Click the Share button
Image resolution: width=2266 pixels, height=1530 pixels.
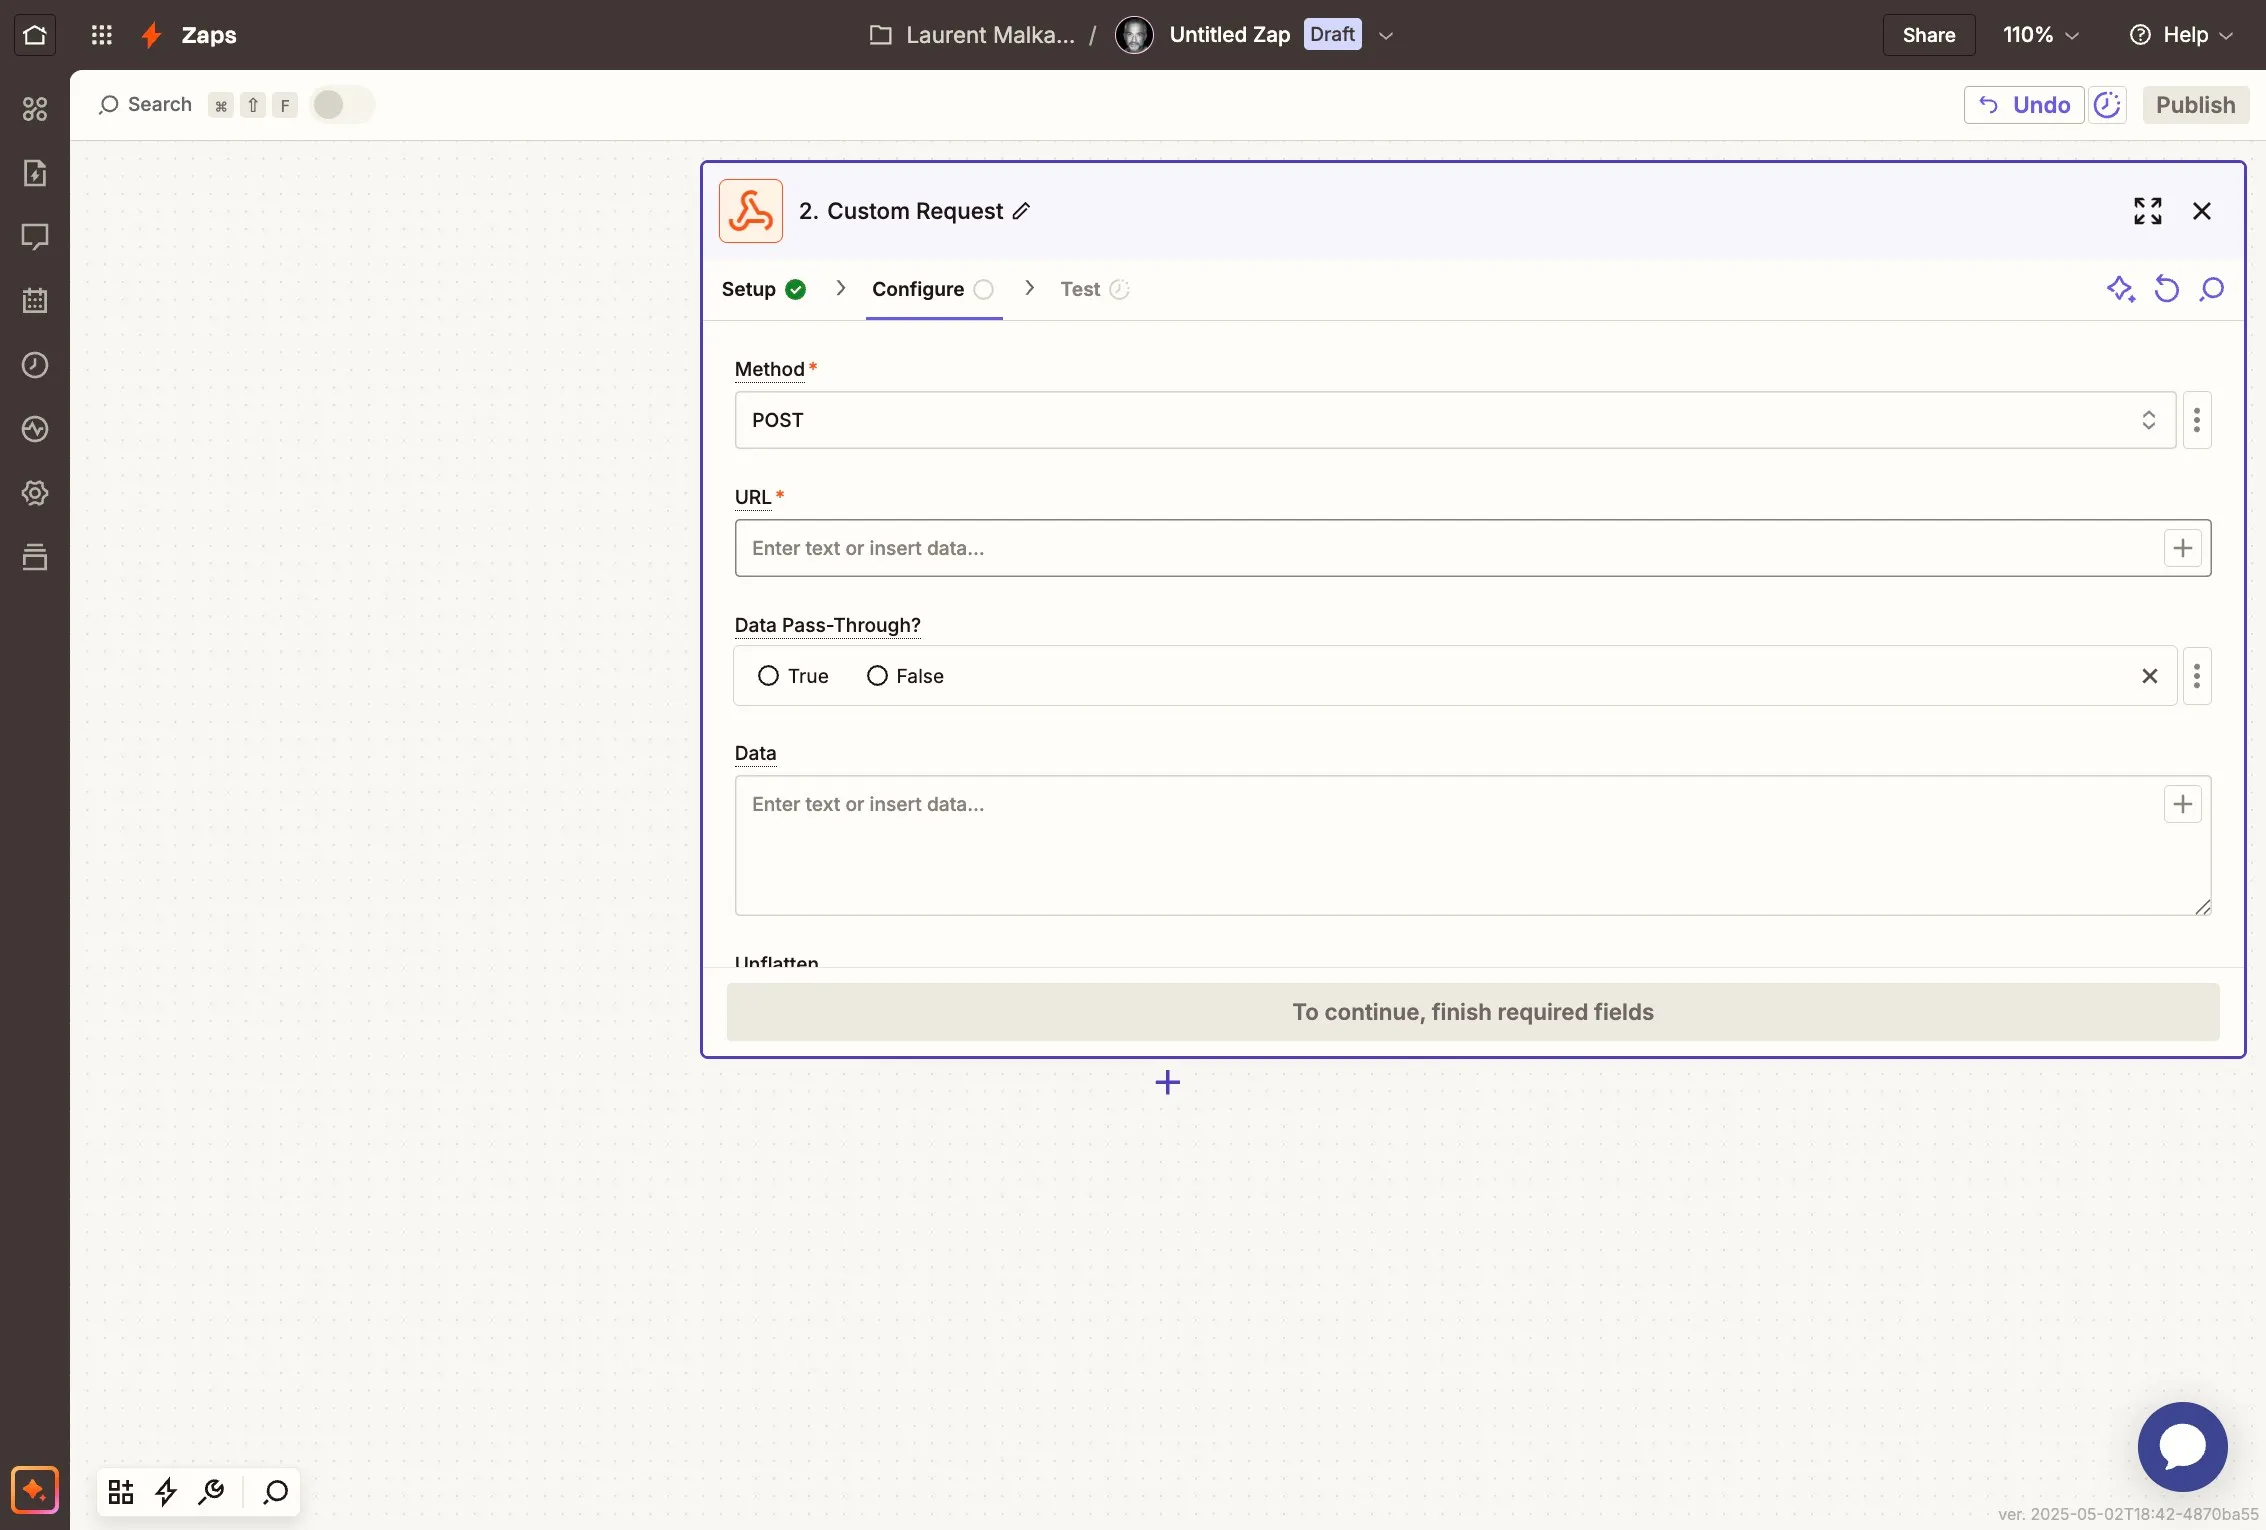[x=1929, y=35]
